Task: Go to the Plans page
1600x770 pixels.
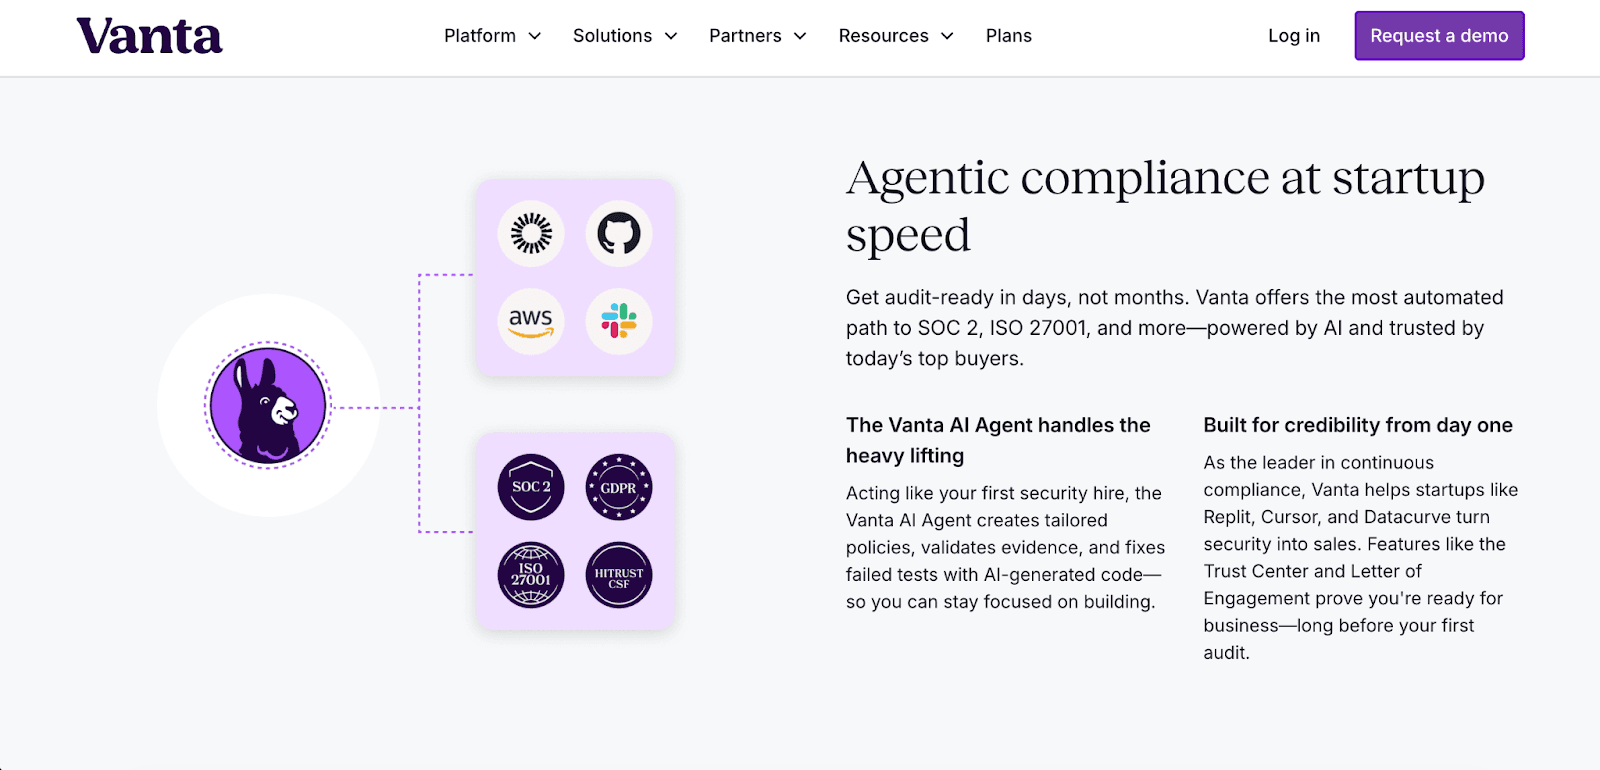Action: pyautogui.click(x=1008, y=36)
